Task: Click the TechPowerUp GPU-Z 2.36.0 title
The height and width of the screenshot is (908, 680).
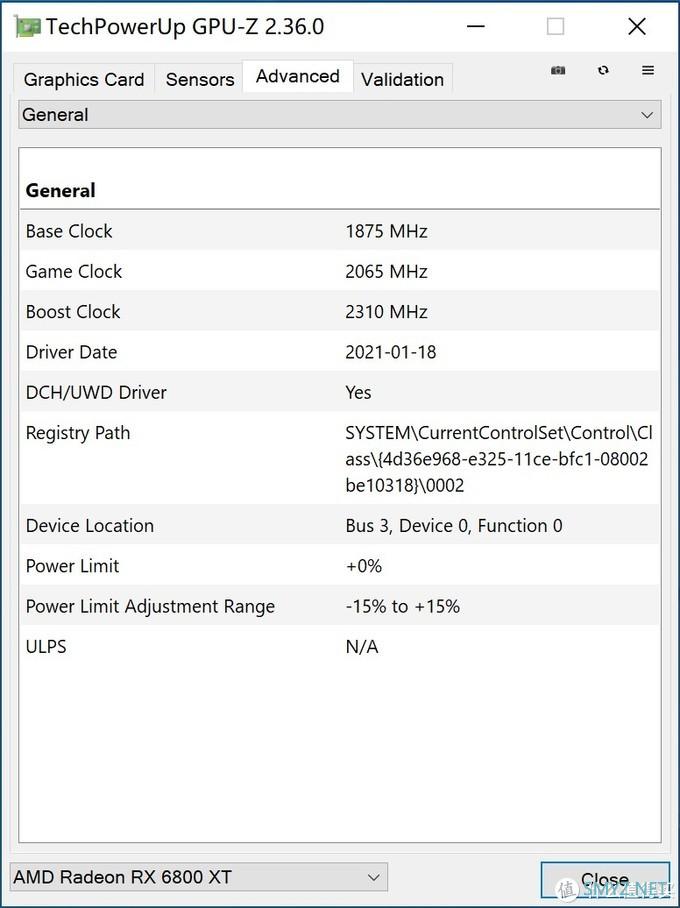Action: tap(185, 27)
